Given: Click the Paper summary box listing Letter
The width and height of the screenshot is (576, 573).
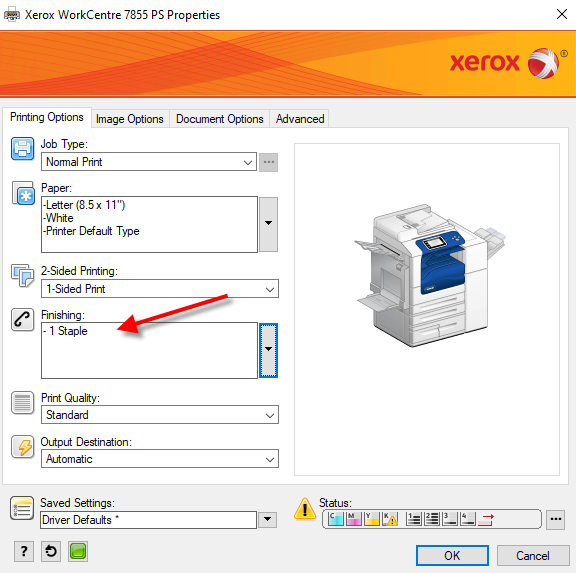Looking at the screenshot, I should click(149, 224).
